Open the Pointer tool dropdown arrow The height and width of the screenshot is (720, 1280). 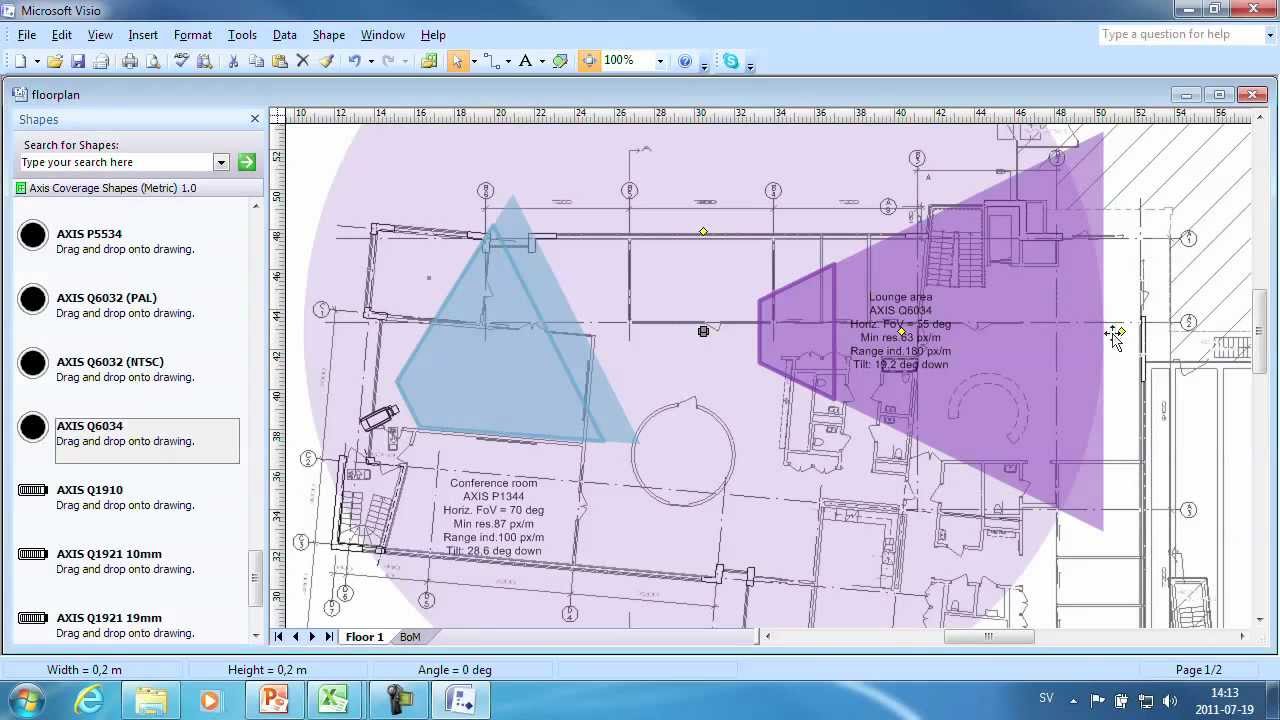[x=474, y=61]
